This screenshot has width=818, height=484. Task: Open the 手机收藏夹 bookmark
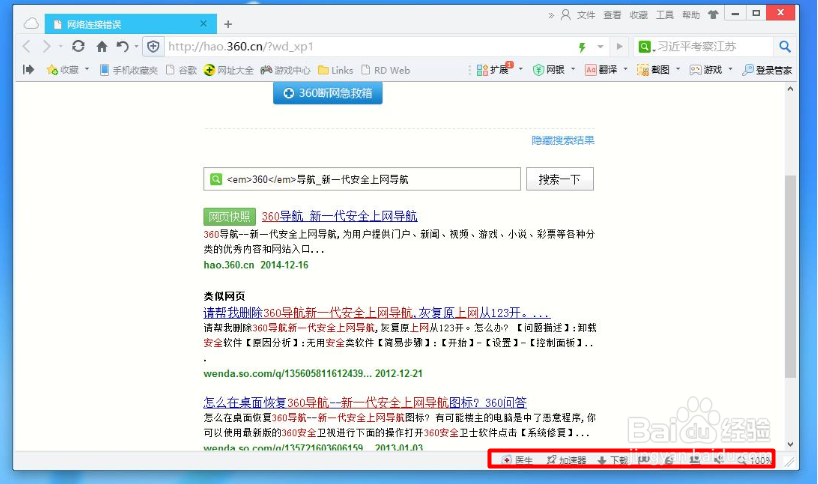point(129,70)
